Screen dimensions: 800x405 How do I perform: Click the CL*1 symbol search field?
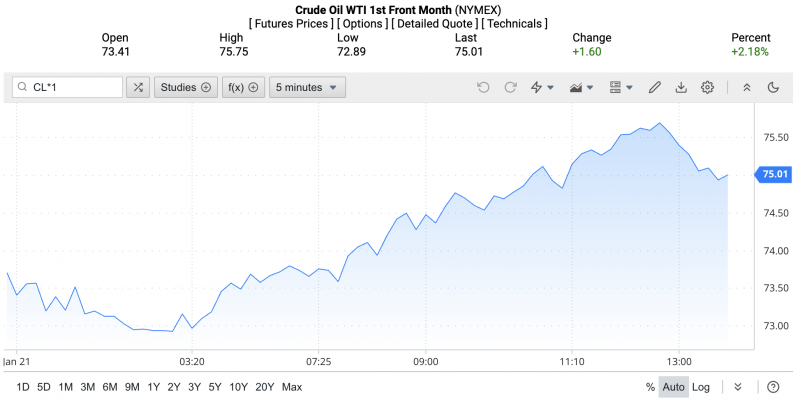[68, 87]
